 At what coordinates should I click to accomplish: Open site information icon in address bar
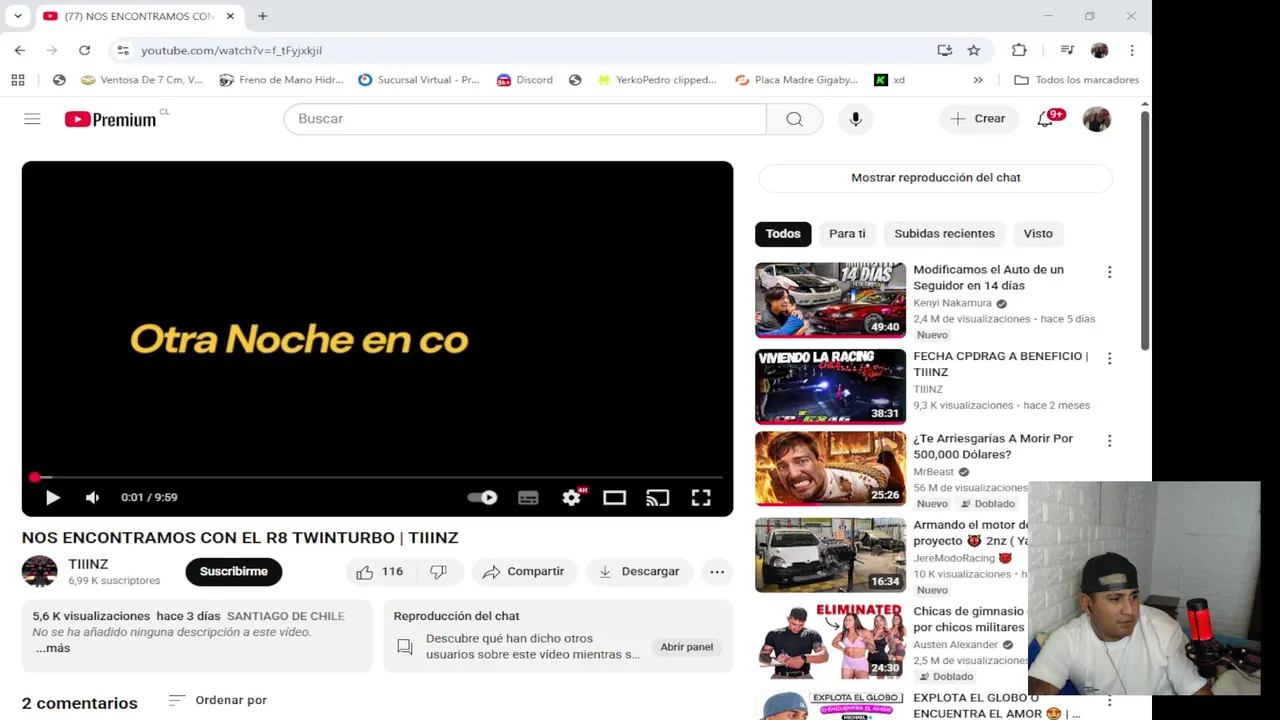(122, 50)
